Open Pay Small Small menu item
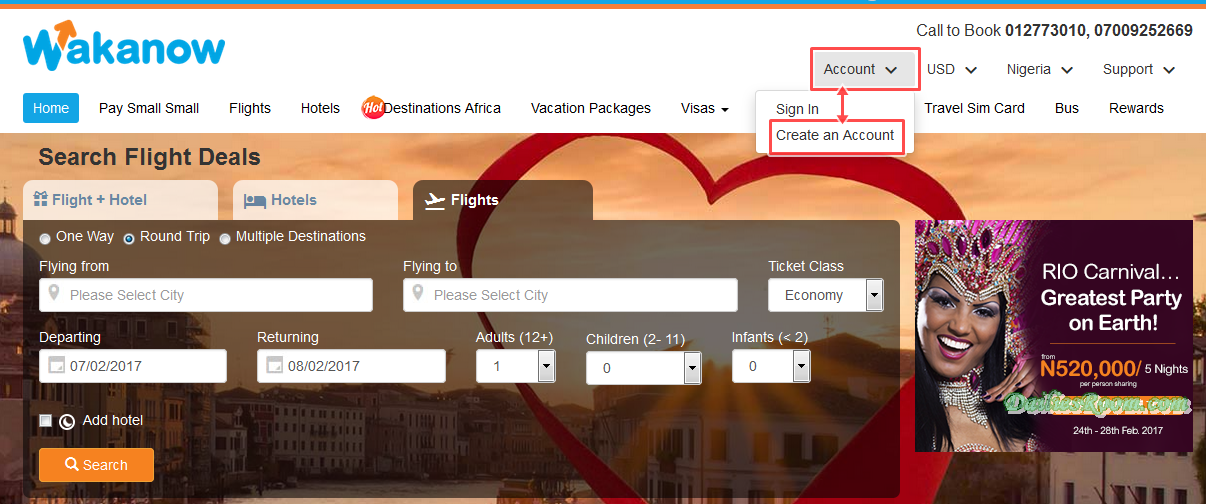Image resolution: width=1206 pixels, height=504 pixels. click(x=149, y=108)
